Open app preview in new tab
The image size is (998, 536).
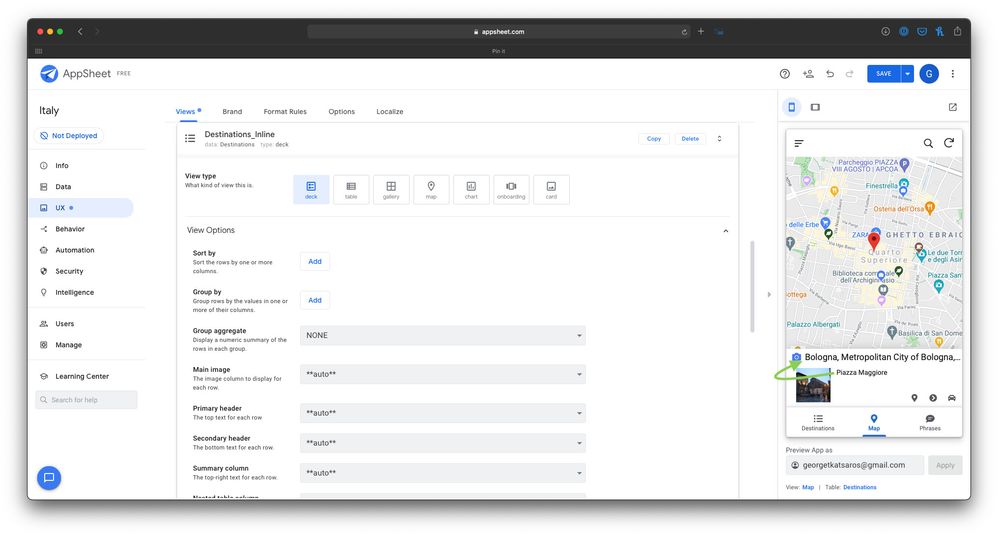[953, 107]
